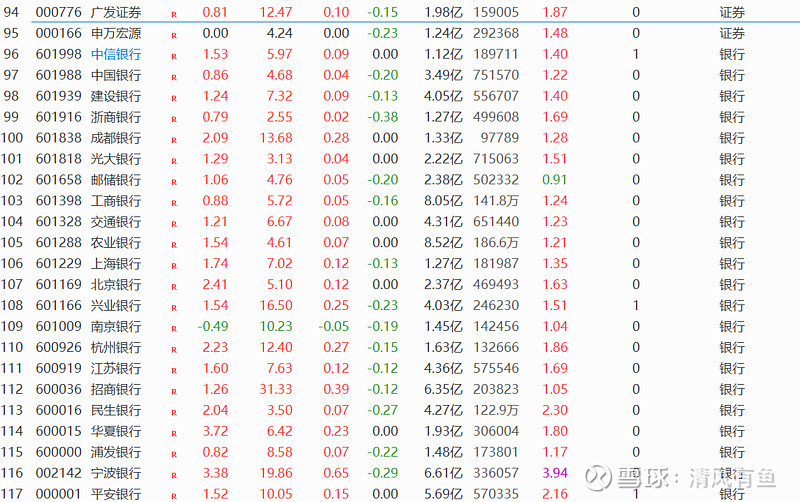
Task: Click green volume ratio 0.91
Action: point(555,180)
